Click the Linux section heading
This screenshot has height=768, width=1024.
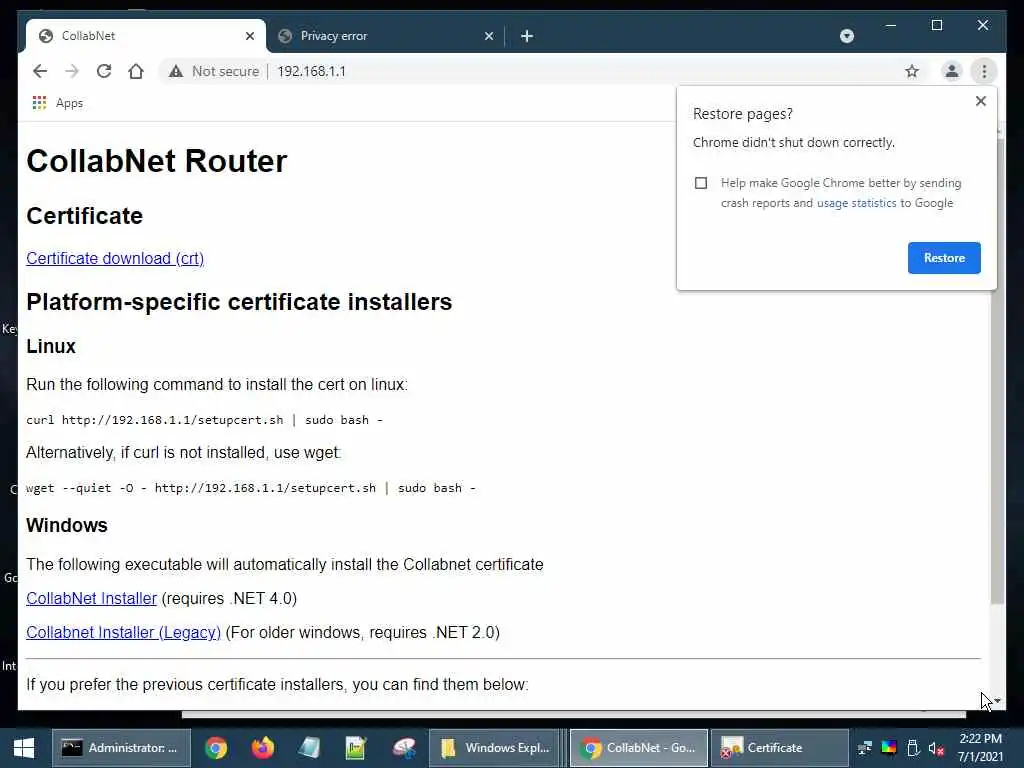(51, 346)
